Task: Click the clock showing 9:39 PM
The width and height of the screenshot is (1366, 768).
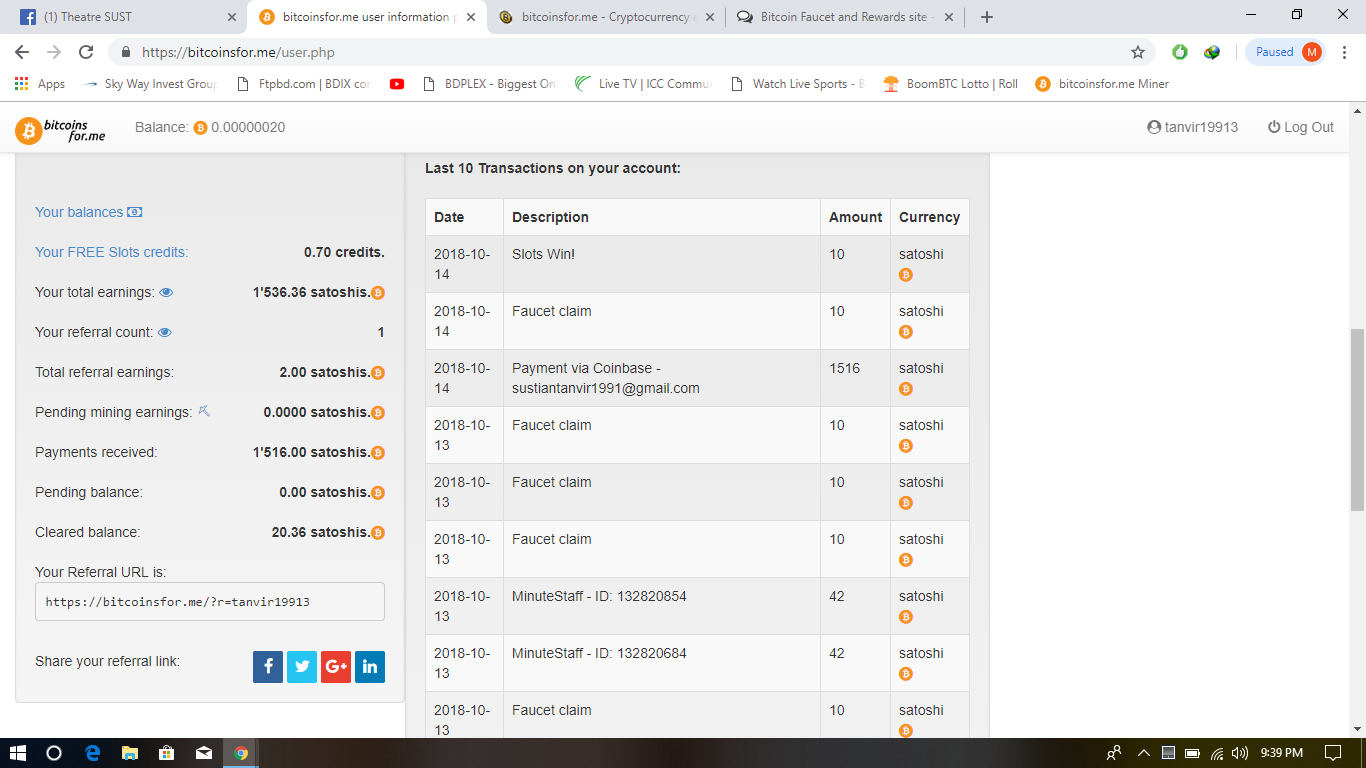Action: coord(1281,753)
